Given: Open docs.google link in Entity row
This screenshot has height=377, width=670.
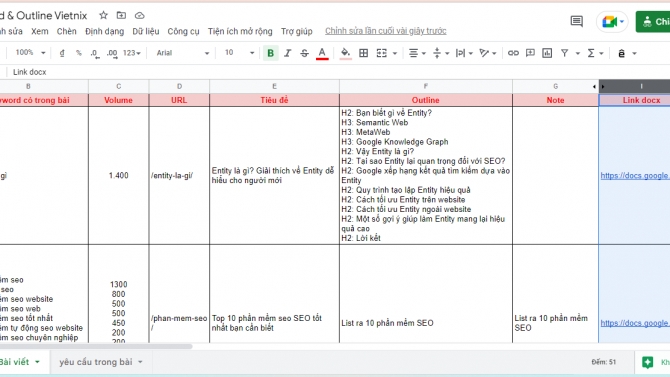Looking at the screenshot, I should coord(634,176).
